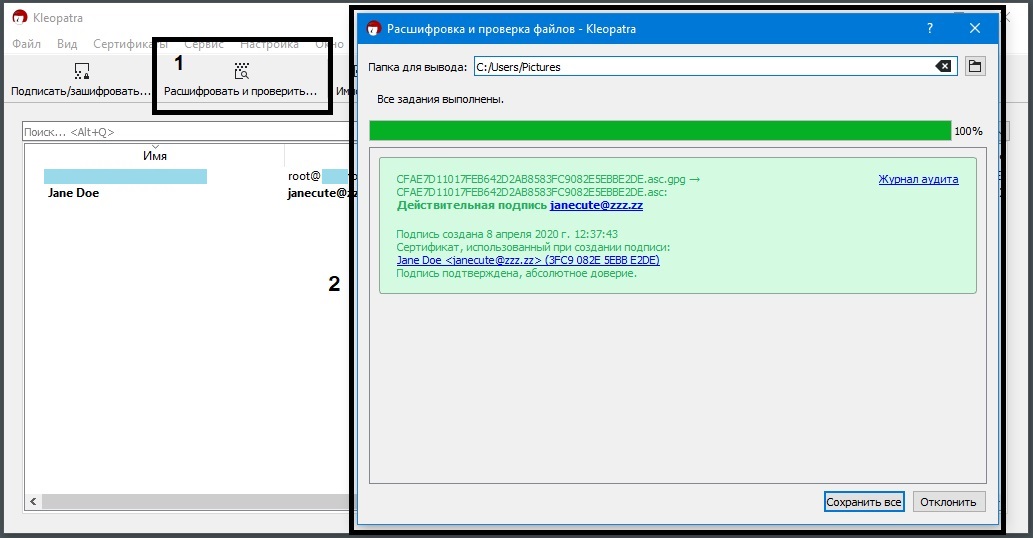1033x538 pixels.
Task: Click the Отклонить button
Action: coord(949,502)
